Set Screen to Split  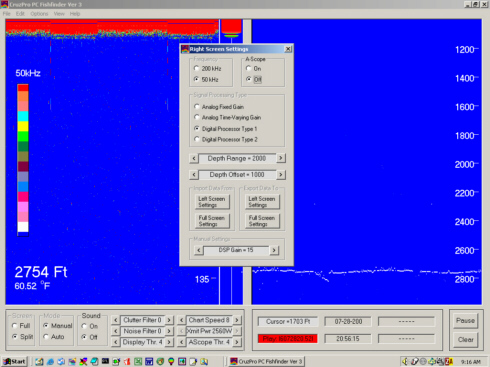tap(22, 337)
